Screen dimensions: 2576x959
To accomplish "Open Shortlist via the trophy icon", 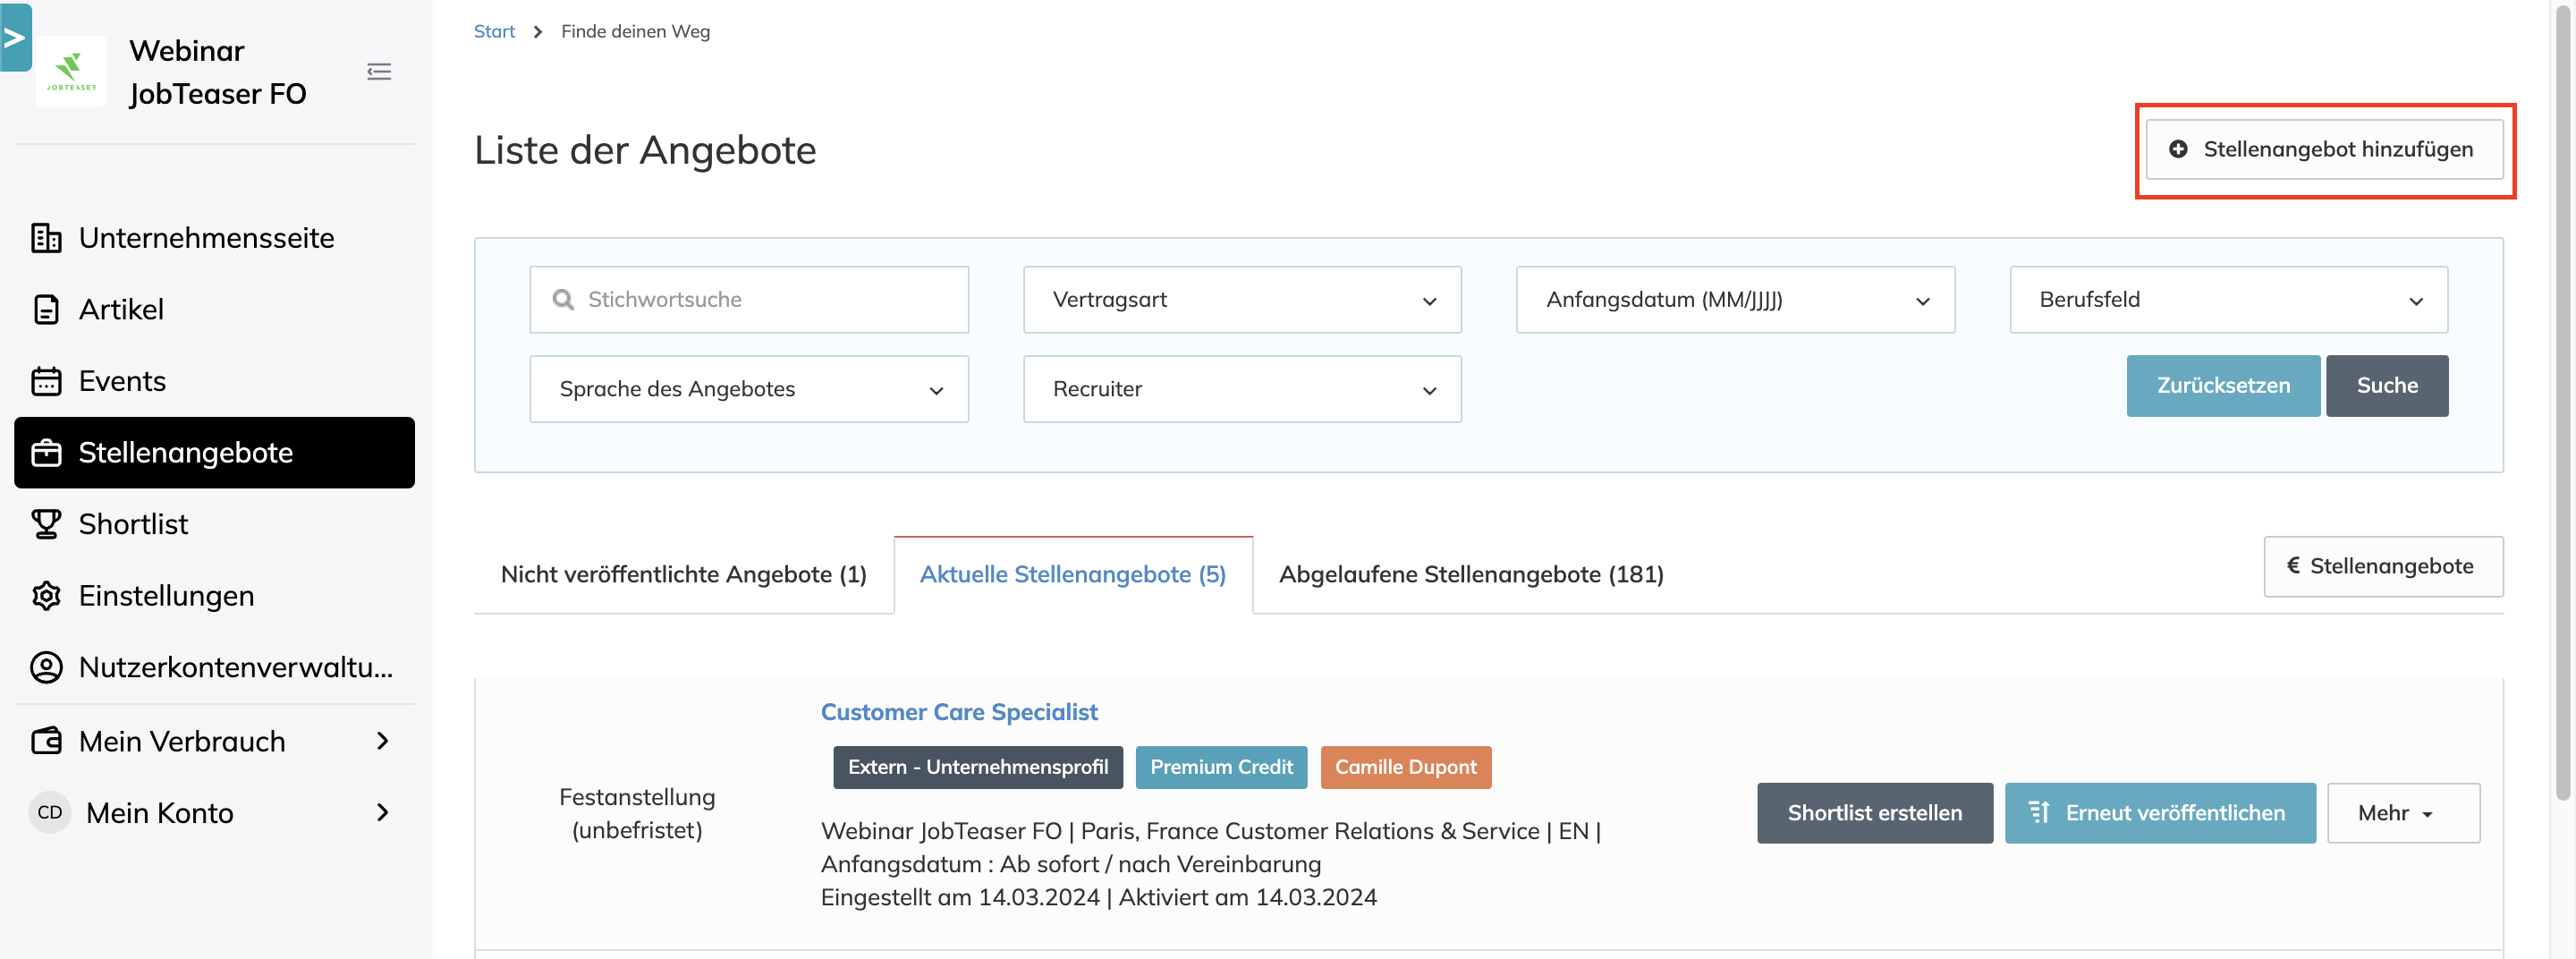I will point(47,523).
